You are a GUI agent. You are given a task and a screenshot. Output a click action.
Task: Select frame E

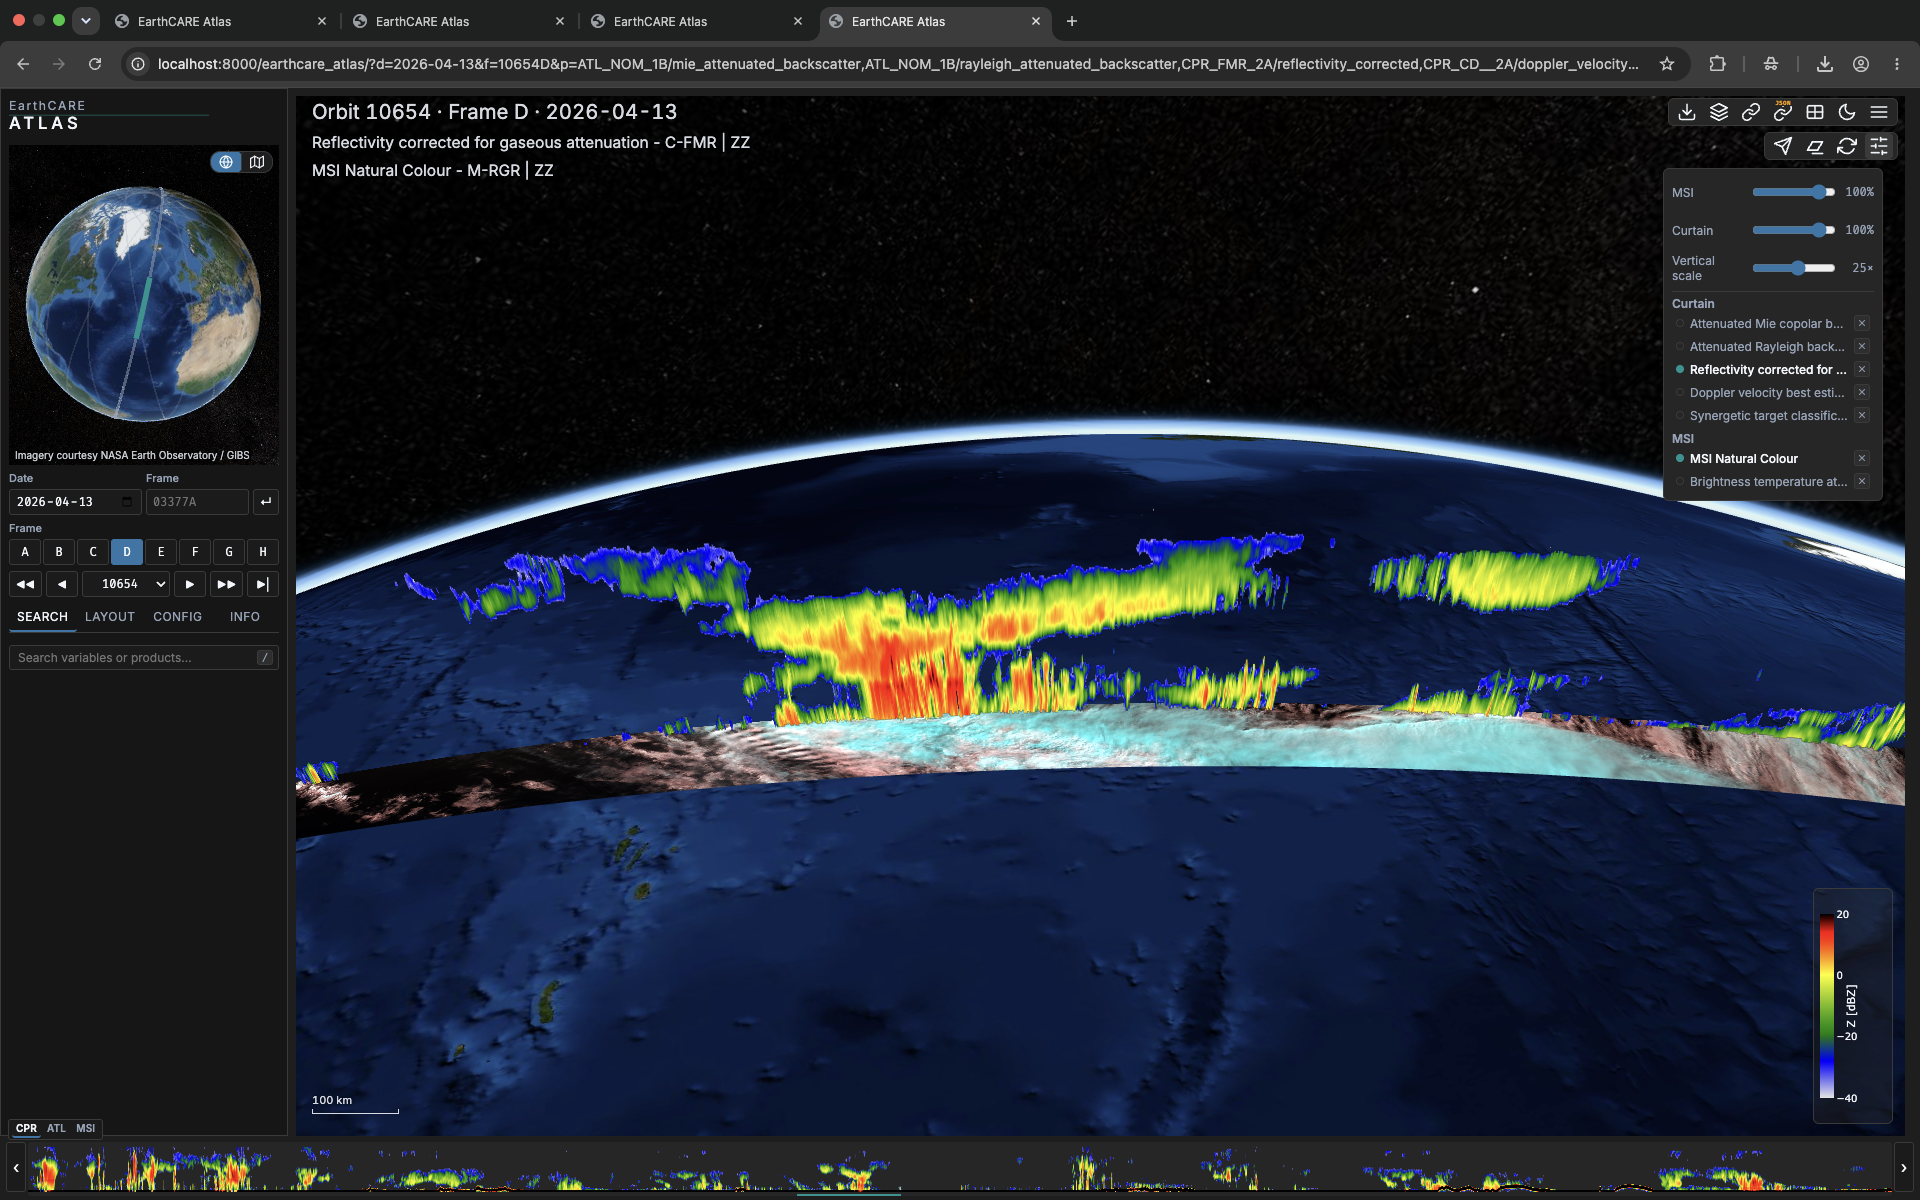(x=161, y=552)
